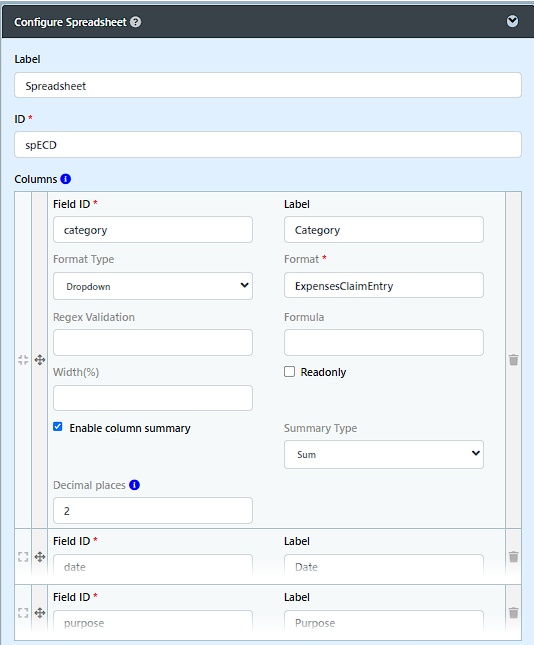Uncheck Enable column summary
This screenshot has height=645, width=534.
pos(58,427)
